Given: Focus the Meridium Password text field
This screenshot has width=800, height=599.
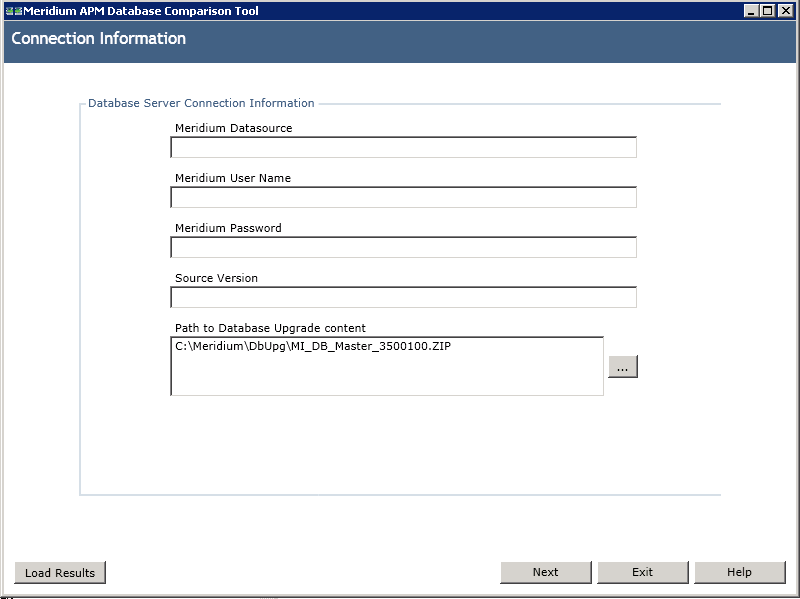Looking at the screenshot, I should tap(404, 247).
